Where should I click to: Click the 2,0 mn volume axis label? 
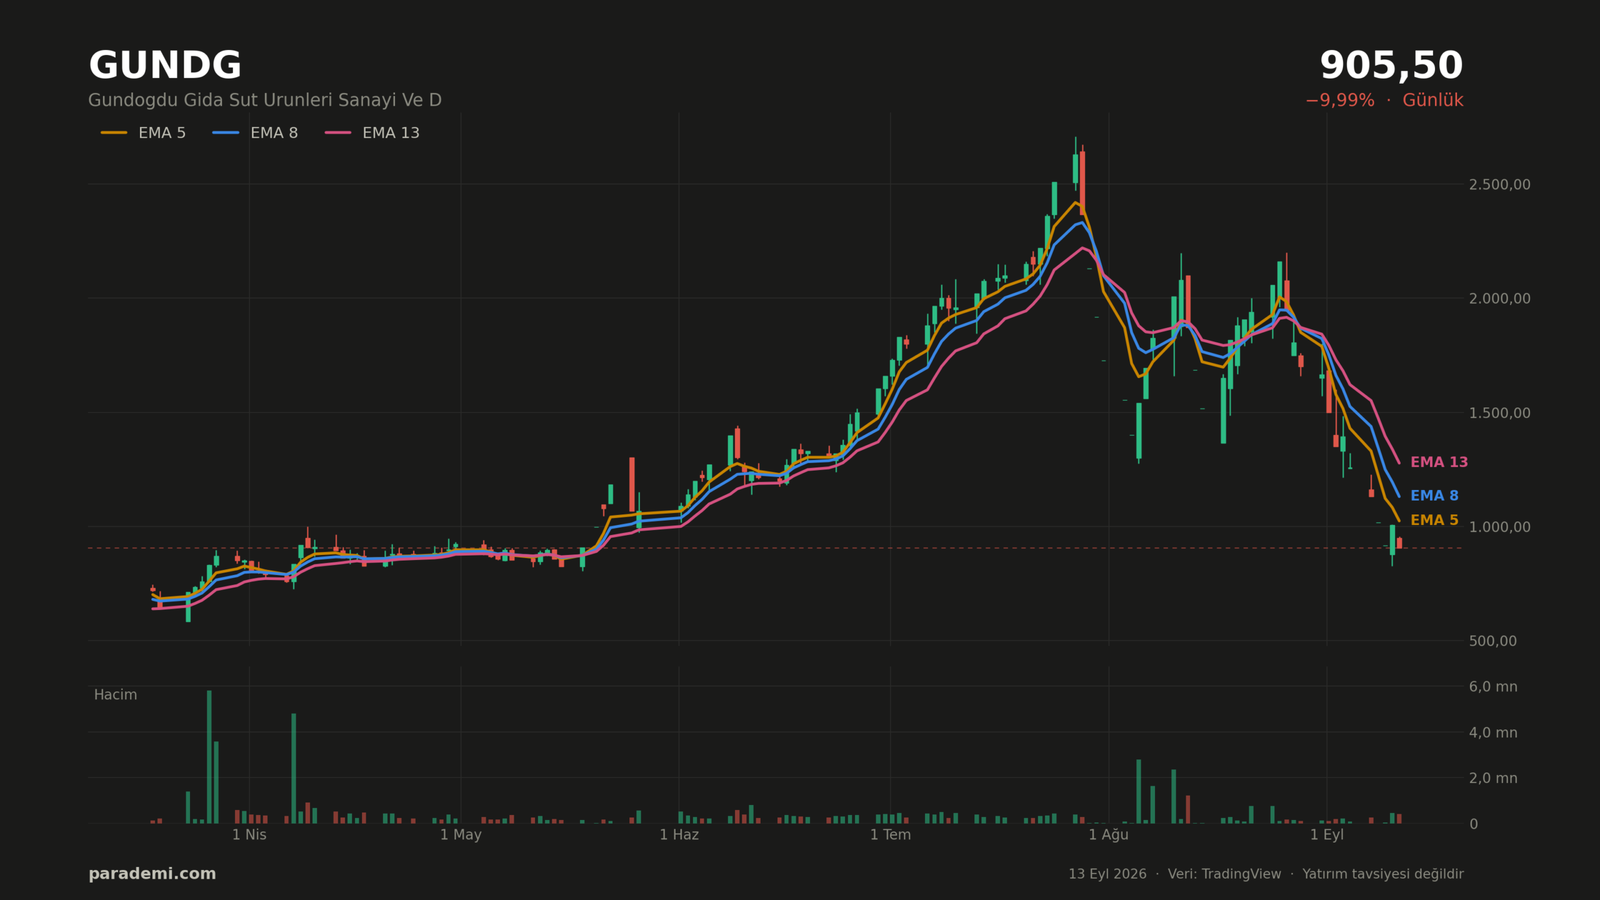pyautogui.click(x=1492, y=778)
